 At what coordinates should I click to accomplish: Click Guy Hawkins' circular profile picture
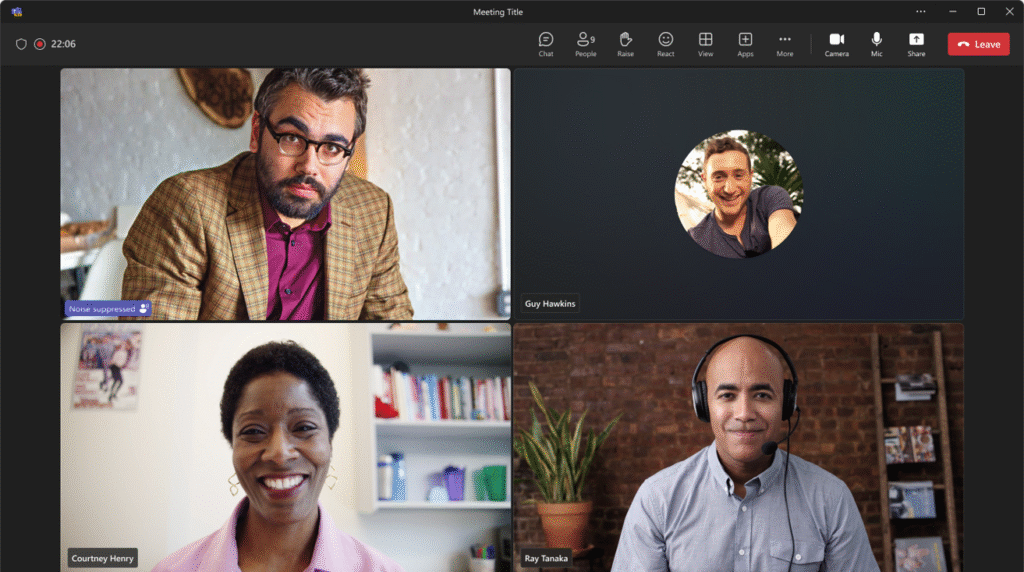pyautogui.click(x=739, y=194)
